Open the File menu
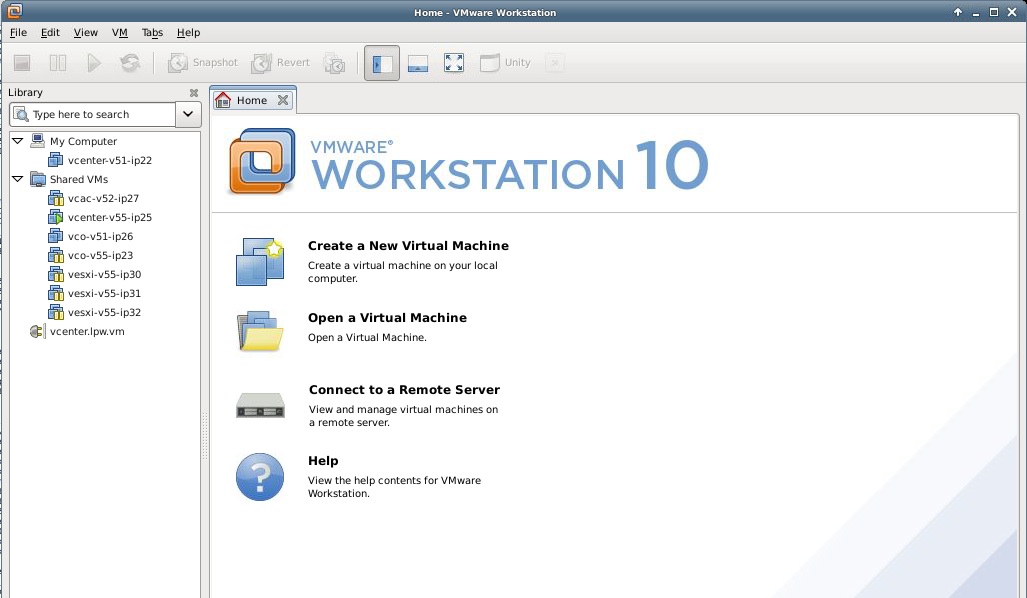The width and height of the screenshot is (1027, 598). click(18, 33)
